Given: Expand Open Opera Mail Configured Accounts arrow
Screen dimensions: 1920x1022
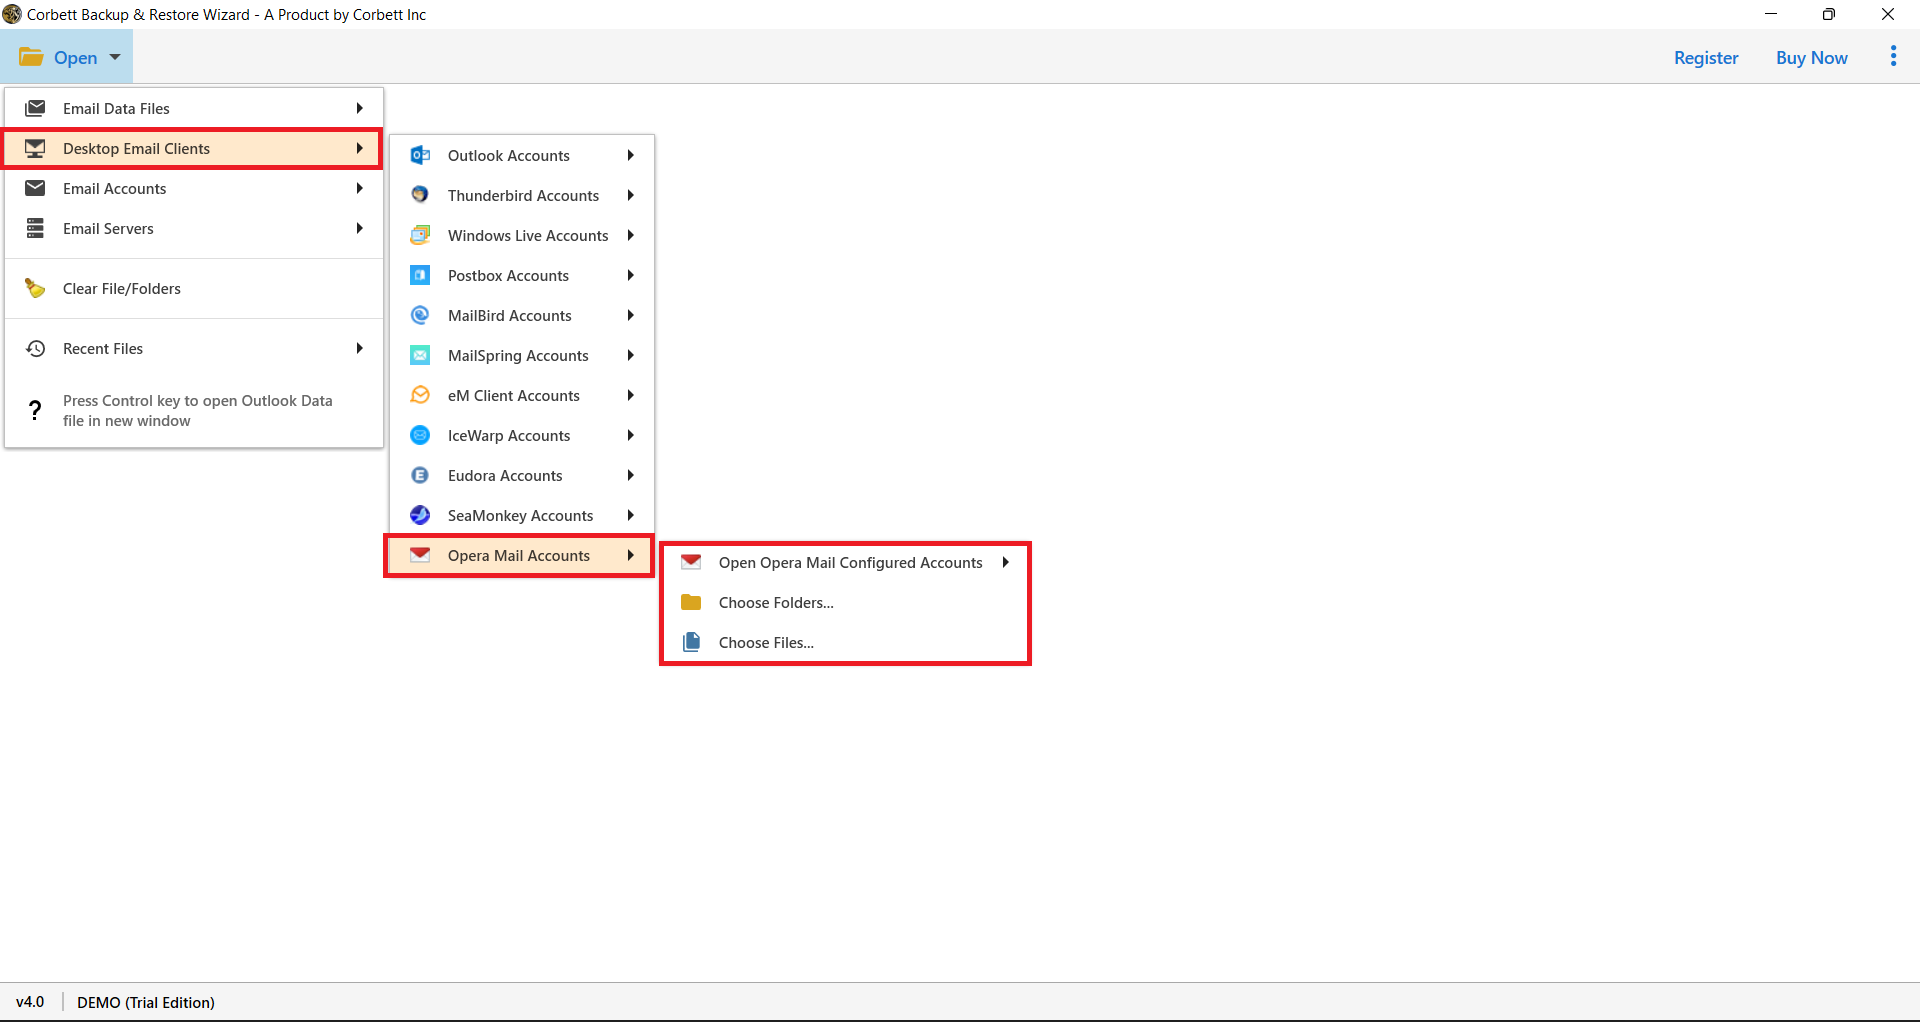Looking at the screenshot, I should 1005,562.
